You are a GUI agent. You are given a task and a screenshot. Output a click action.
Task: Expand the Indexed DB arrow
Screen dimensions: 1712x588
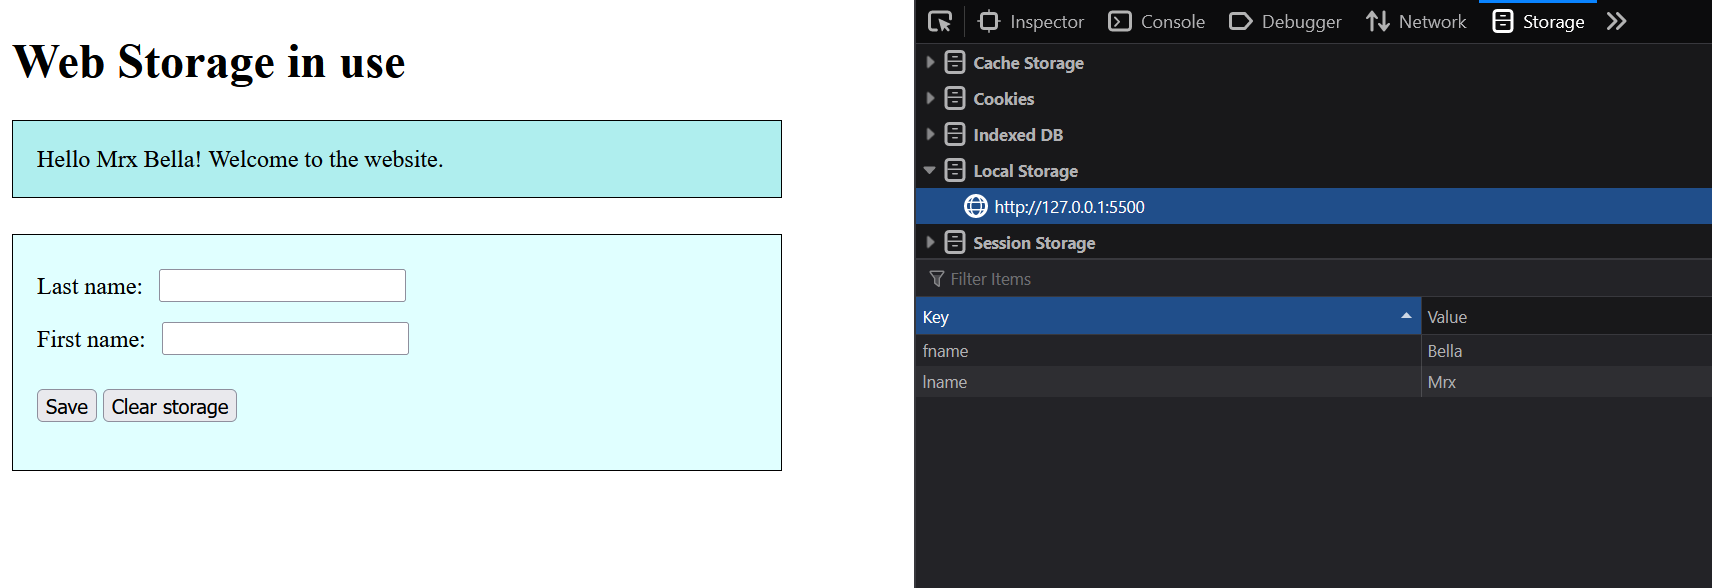[930, 134]
